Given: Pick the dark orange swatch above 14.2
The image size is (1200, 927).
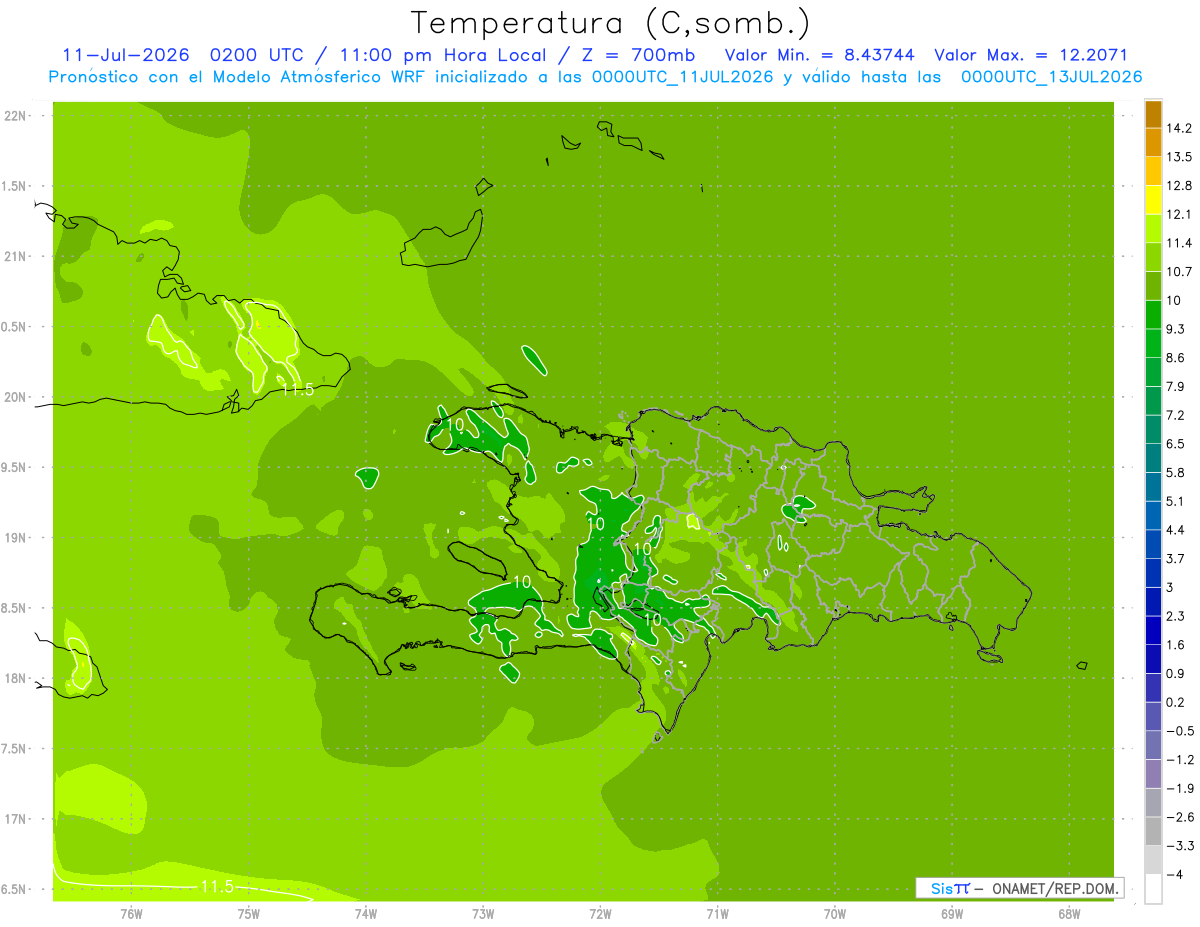Looking at the screenshot, I should [1153, 114].
